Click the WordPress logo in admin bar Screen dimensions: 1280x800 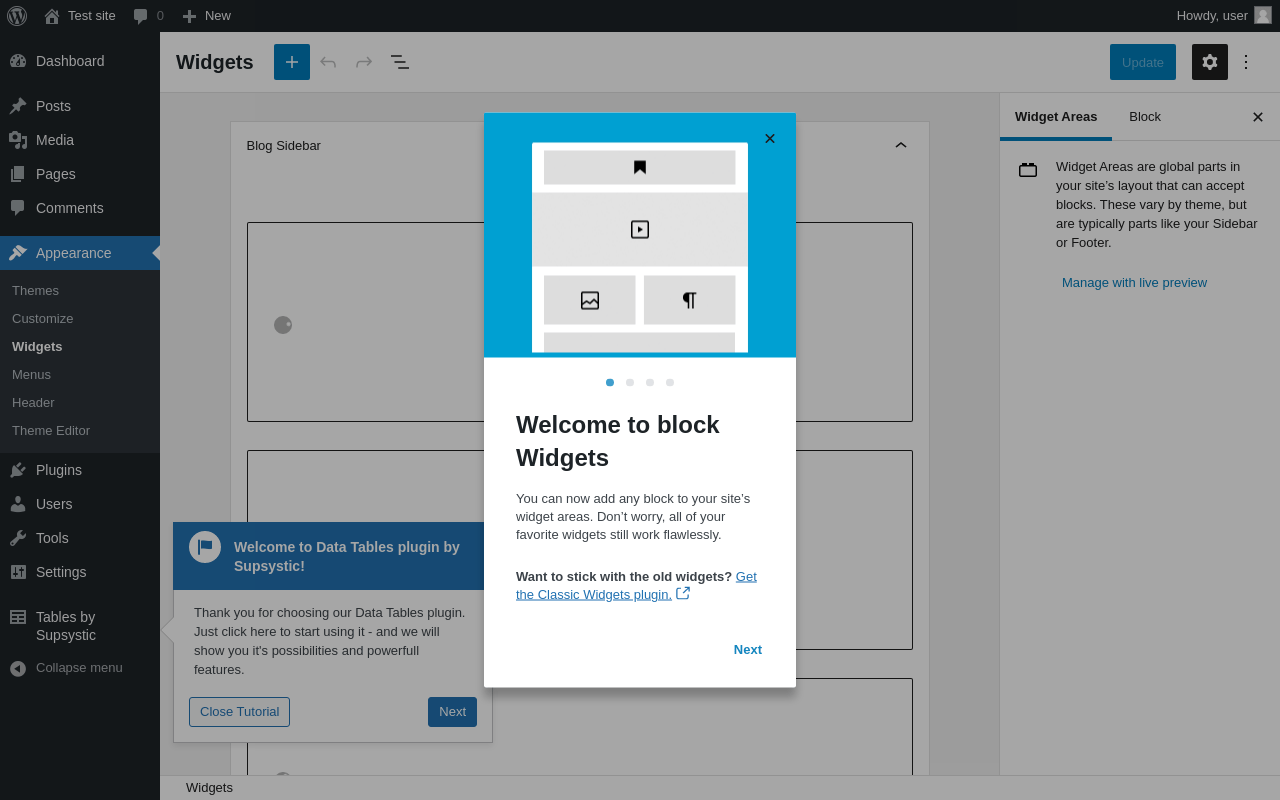point(17,16)
